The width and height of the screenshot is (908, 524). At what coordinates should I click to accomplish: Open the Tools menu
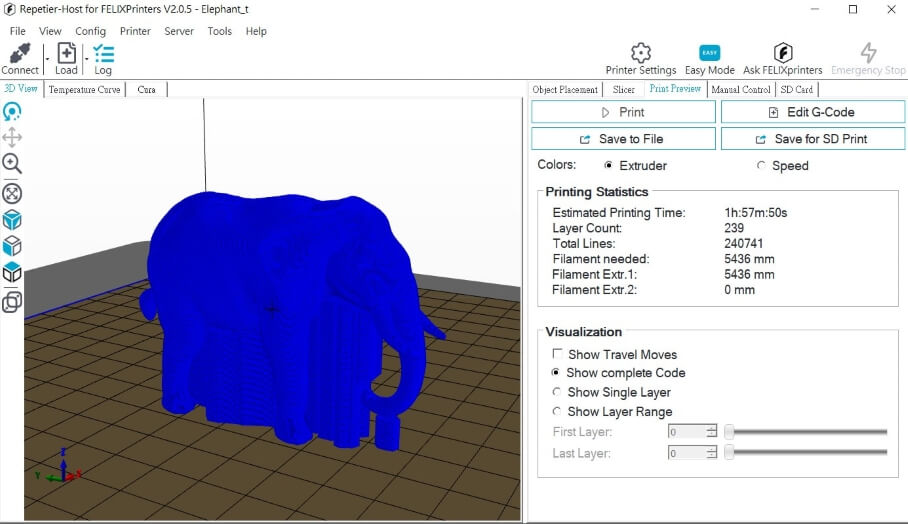pyautogui.click(x=219, y=31)
